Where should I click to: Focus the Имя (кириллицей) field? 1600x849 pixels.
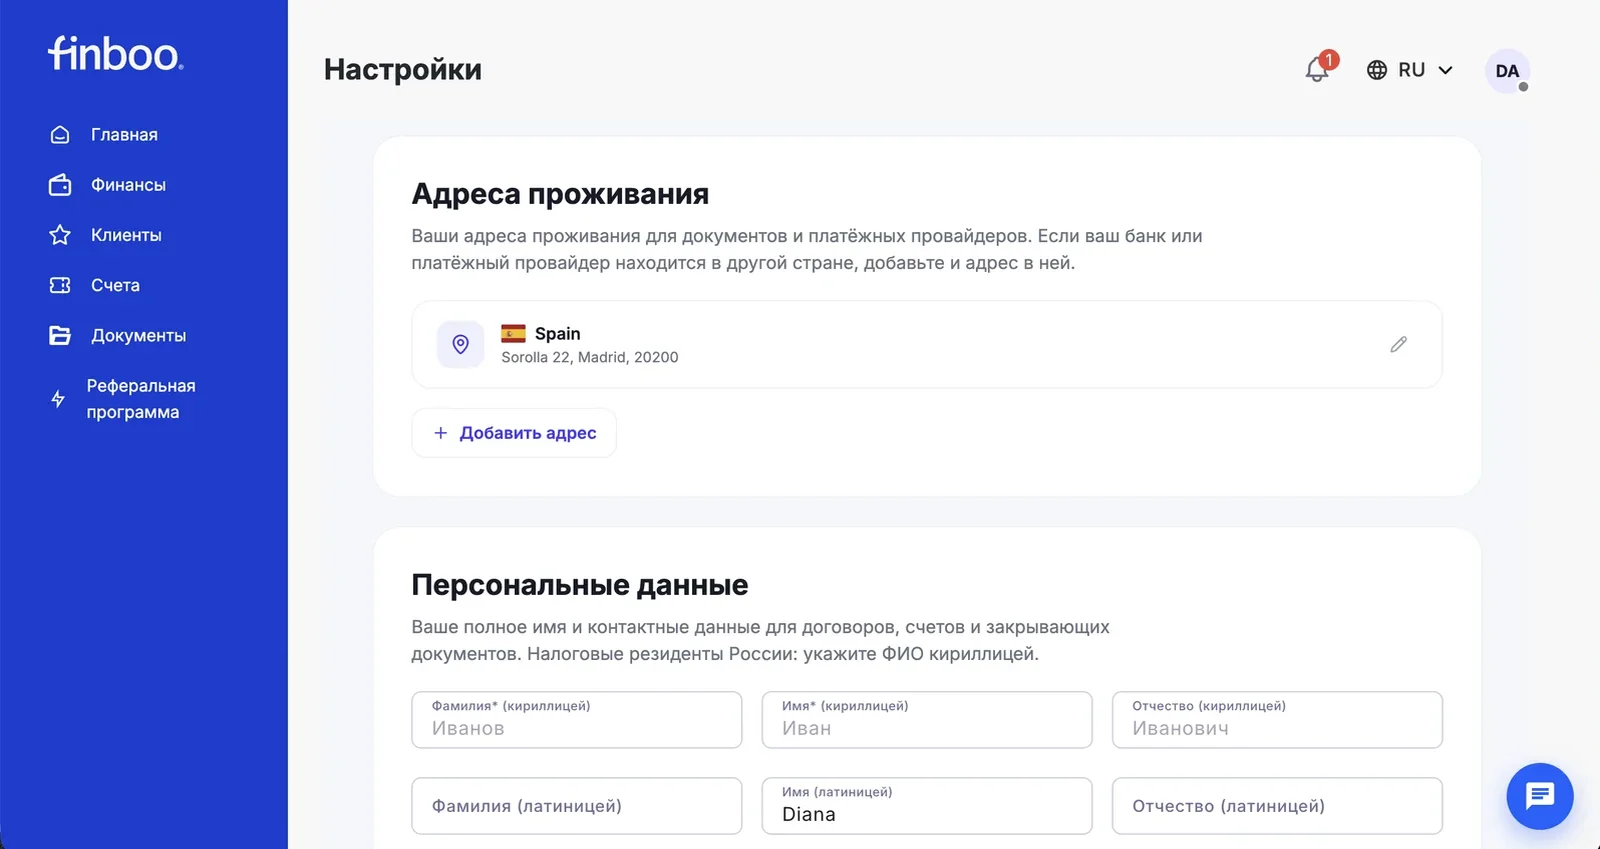pyautogui.click(x=927, y=720)
